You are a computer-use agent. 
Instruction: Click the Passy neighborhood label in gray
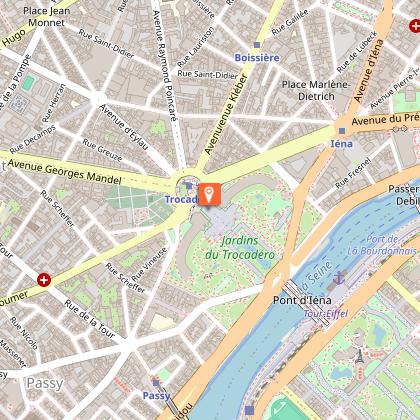(45, 383)
